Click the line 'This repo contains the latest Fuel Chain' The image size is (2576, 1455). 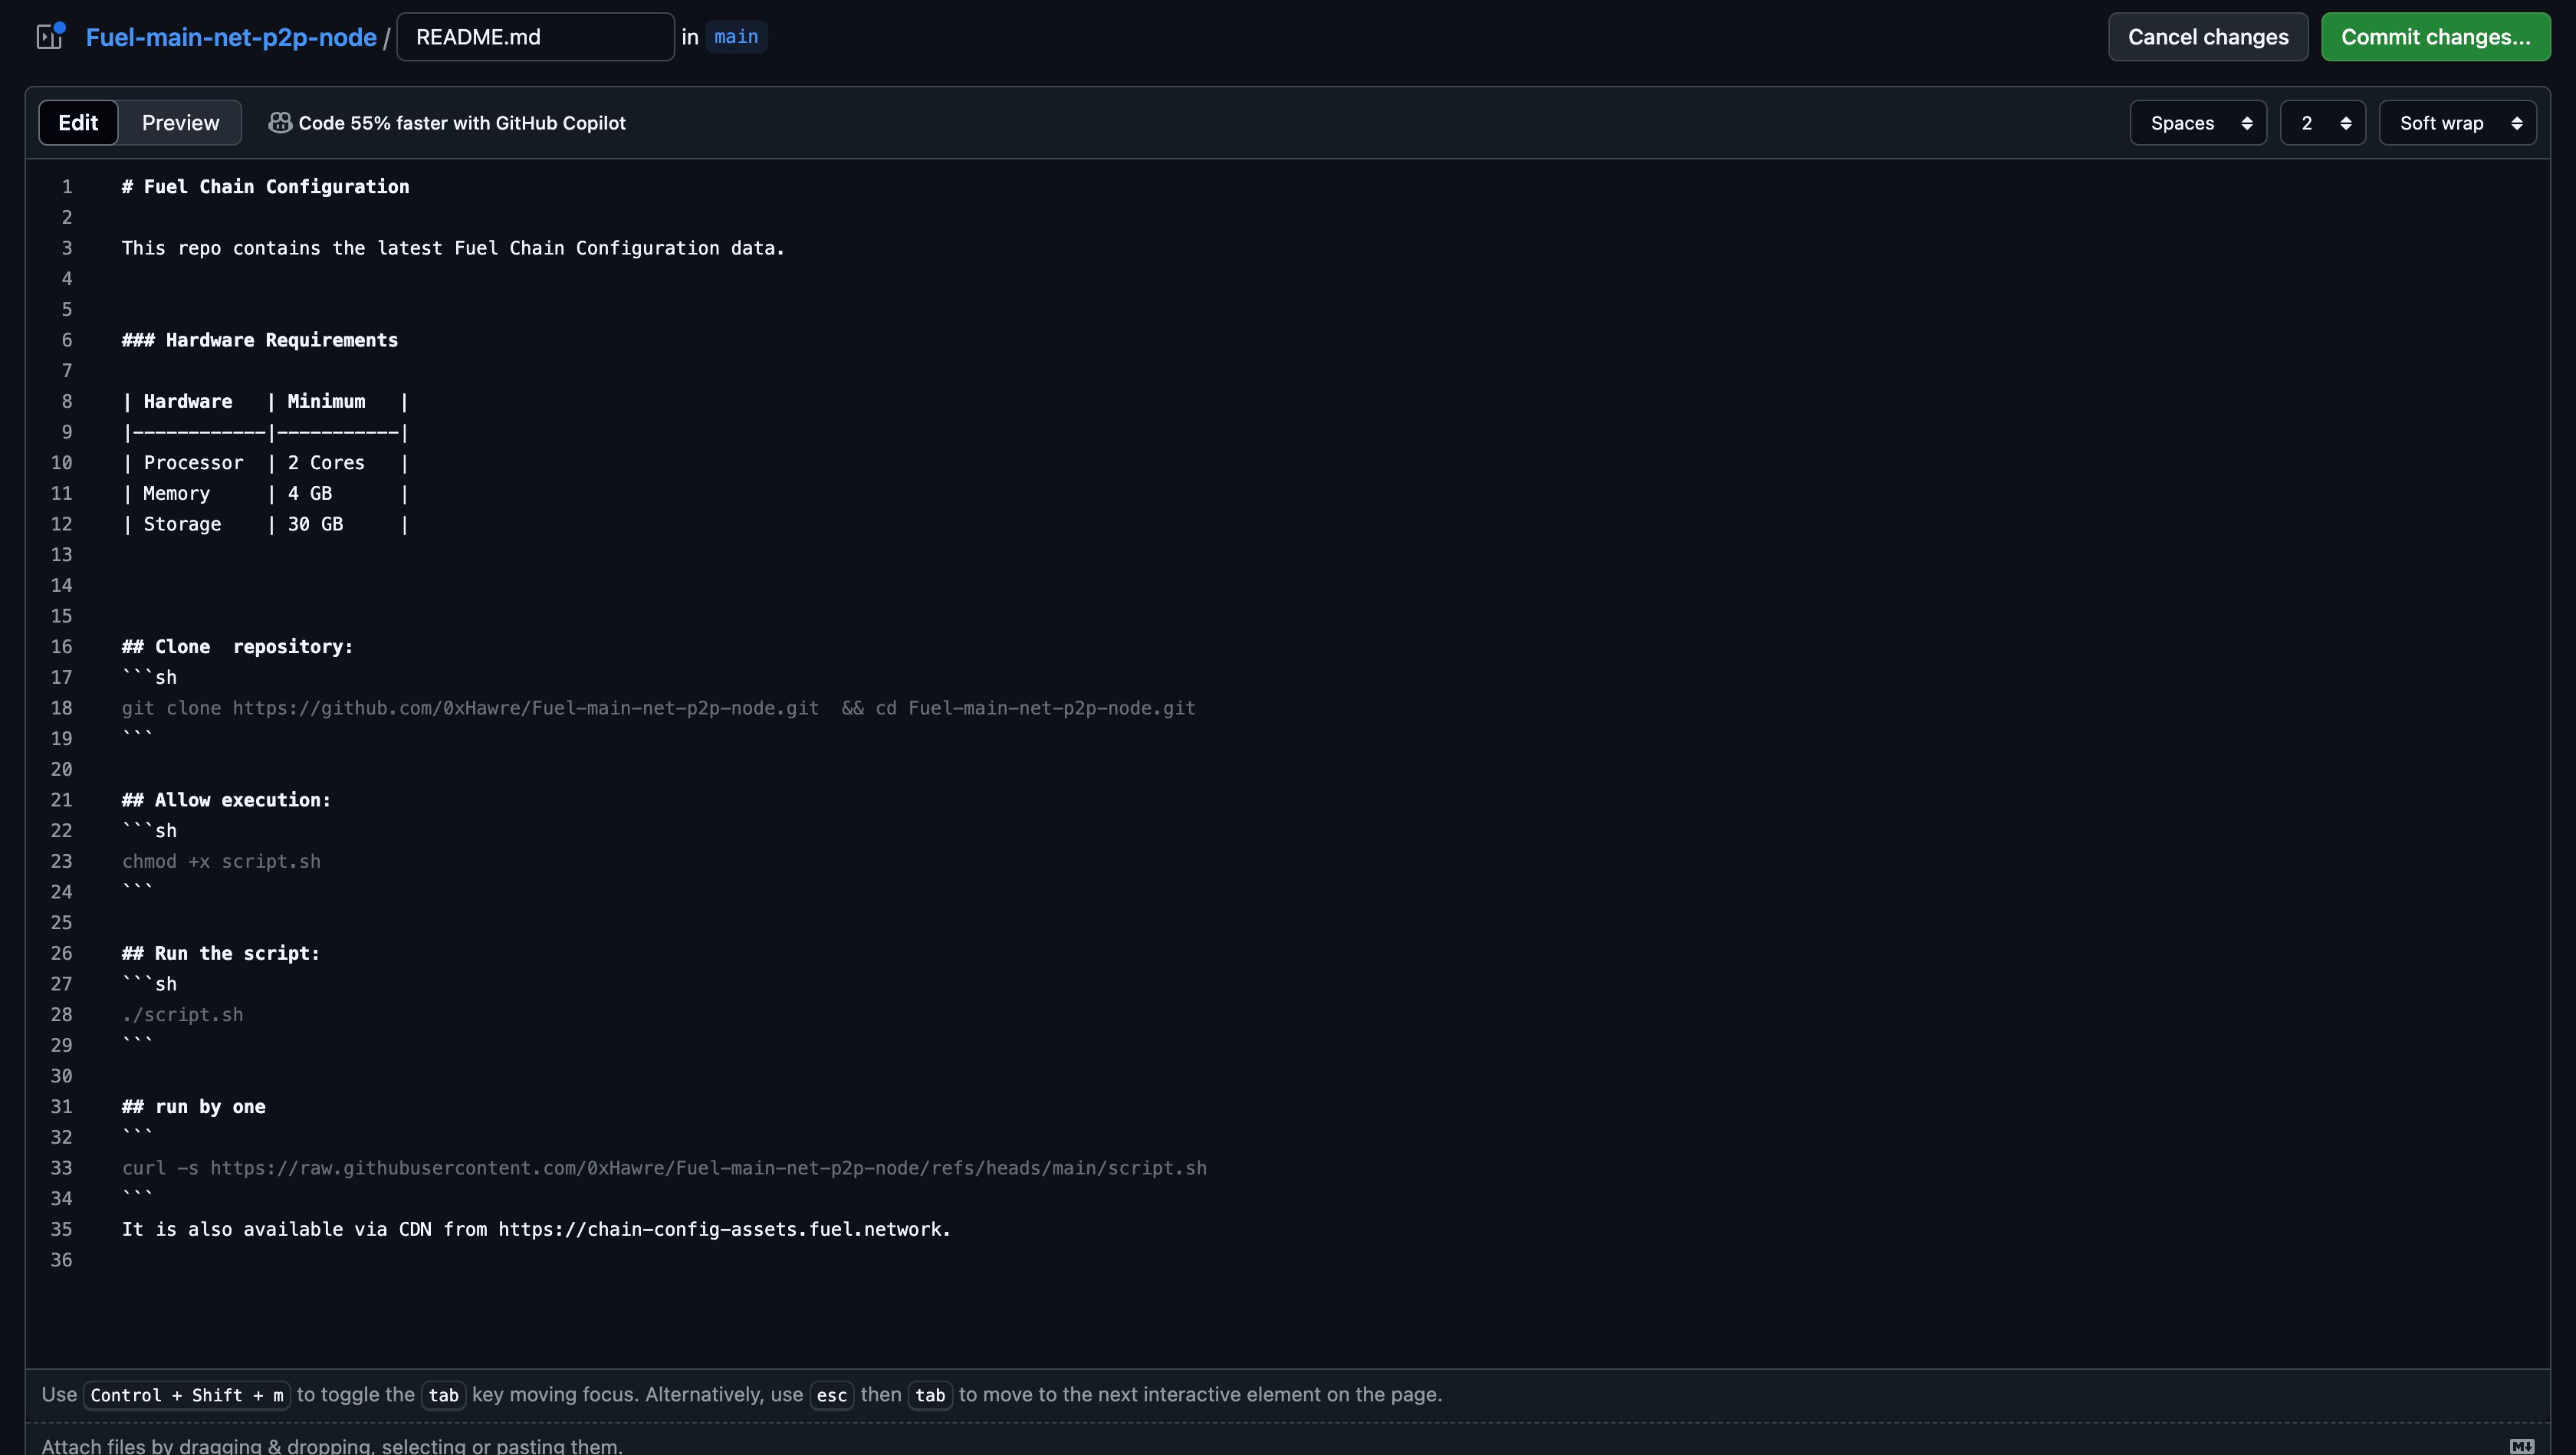click(x=453, y=248)
